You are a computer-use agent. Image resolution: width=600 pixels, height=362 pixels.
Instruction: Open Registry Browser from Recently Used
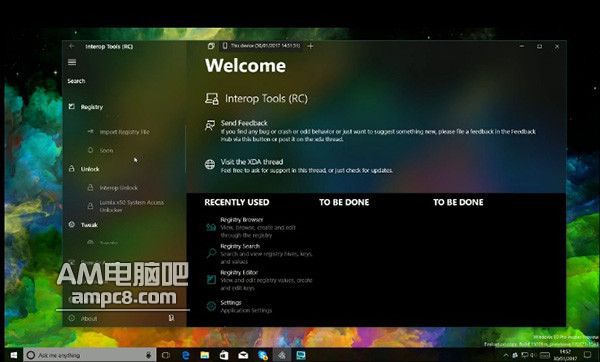click(242, 220)
